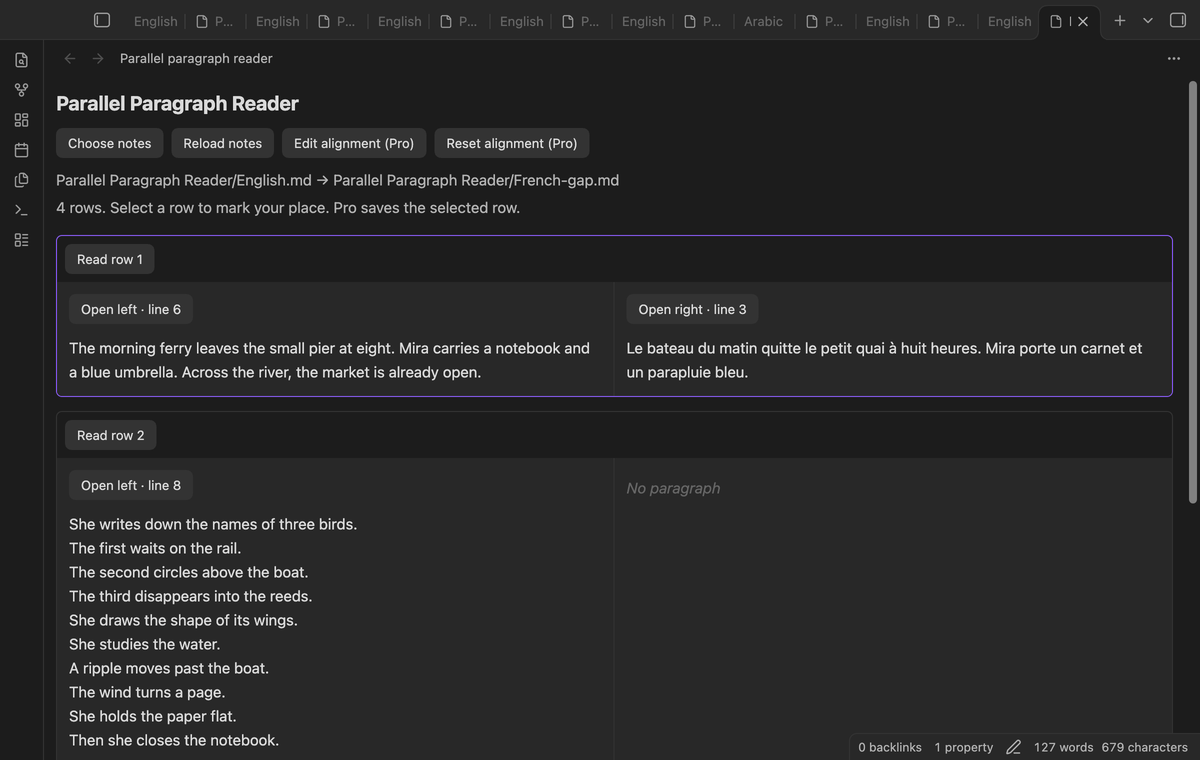Click 'The third disappears into the reeds.'
The height and width of the screenshot is (760, 1200).
[x=191, y=596]
